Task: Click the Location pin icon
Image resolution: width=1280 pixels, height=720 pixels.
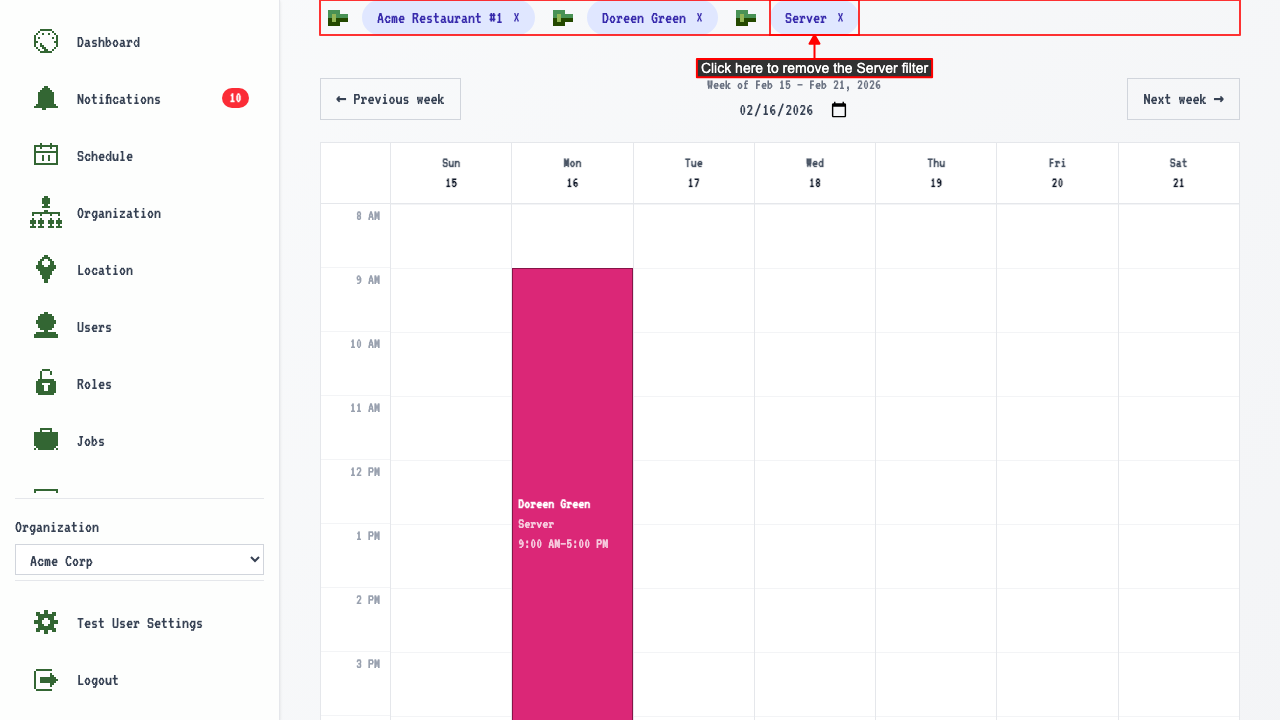Action: (46, 270)
